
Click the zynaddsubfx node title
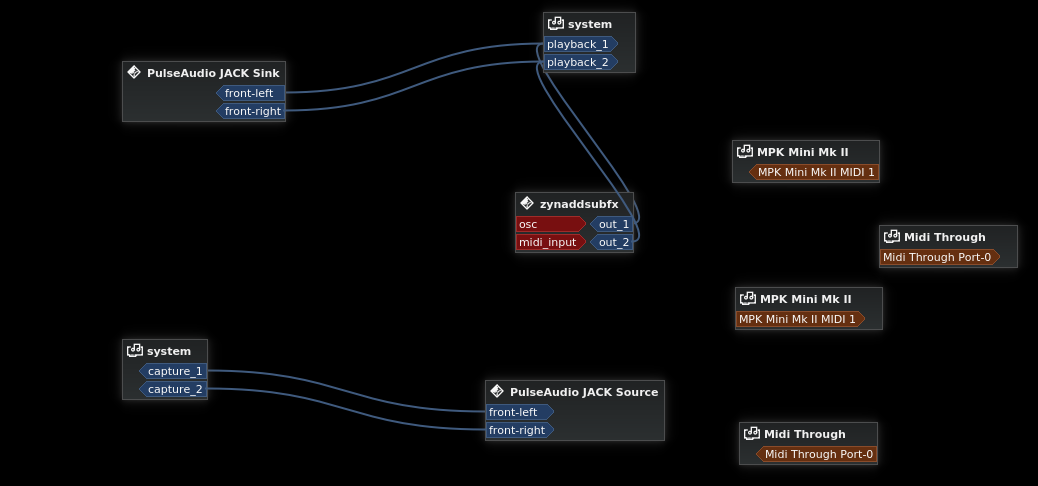tap(579, 204)
